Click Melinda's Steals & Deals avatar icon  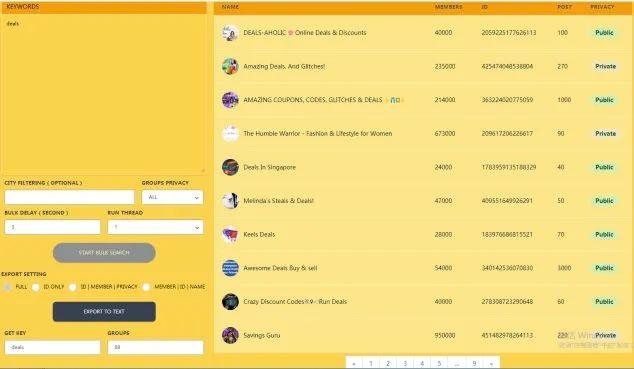(230, 201)
